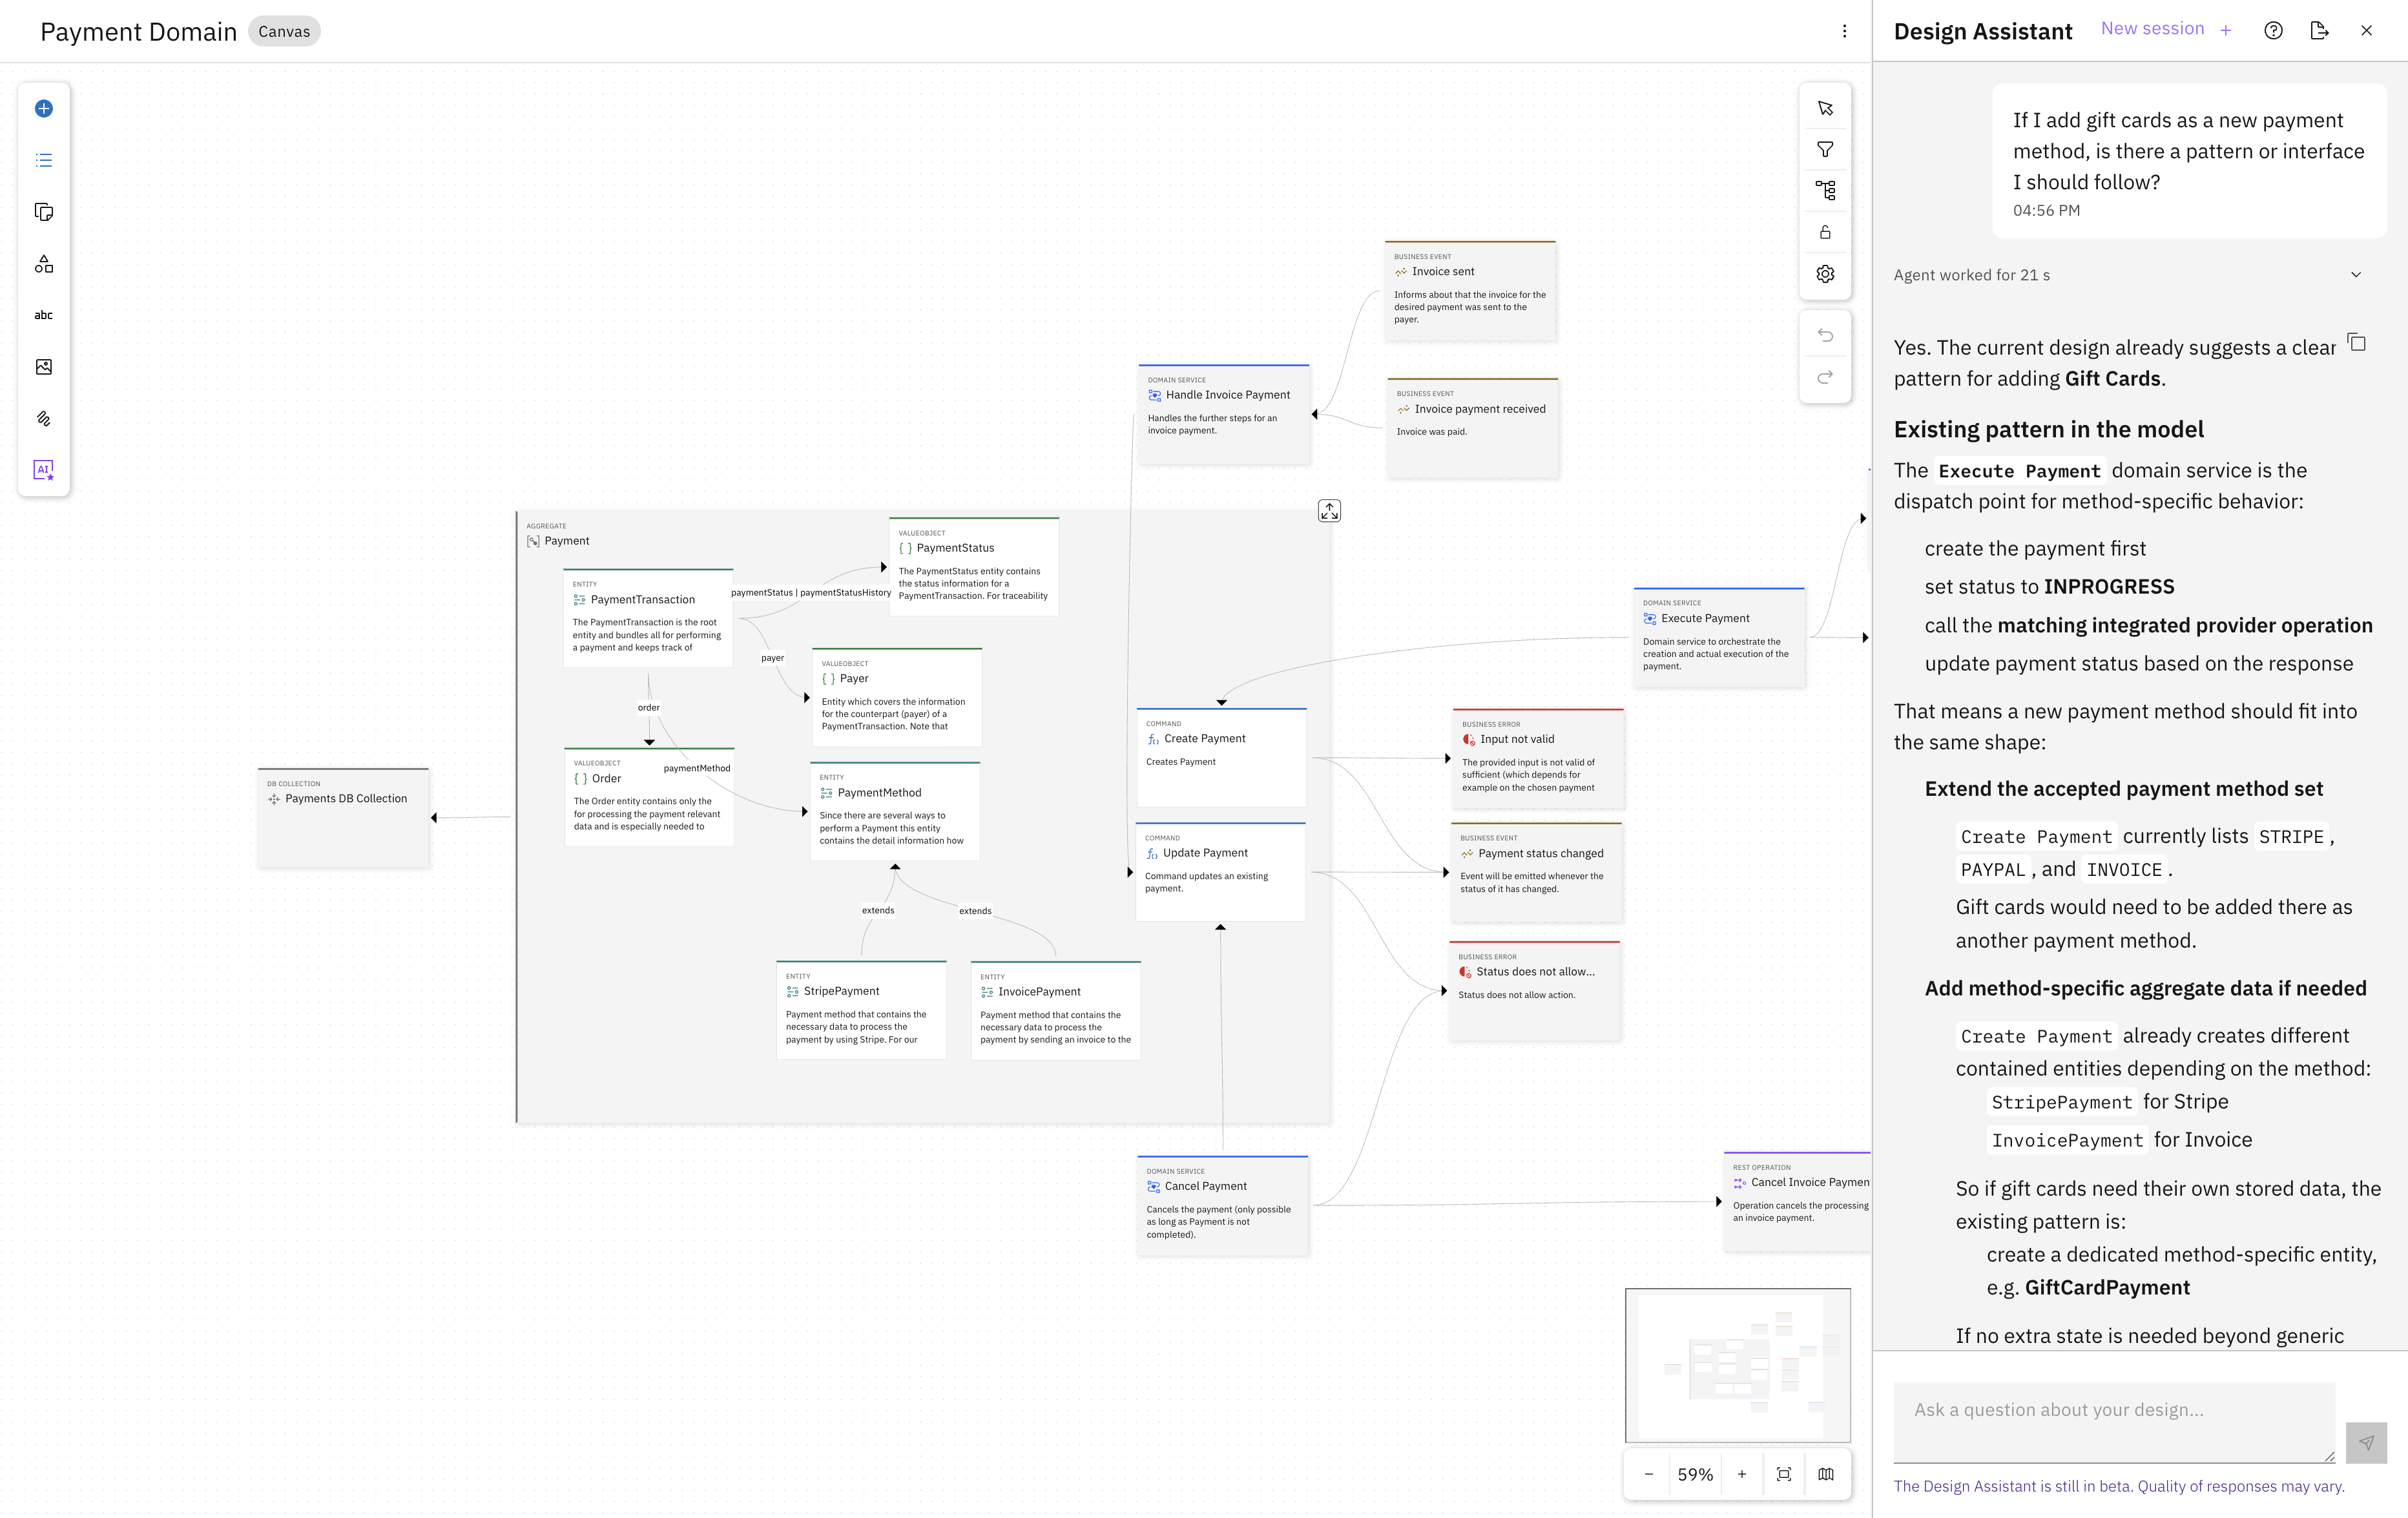Select the Cancel Payment domain service card
2408x1518 pixels.
point(1223,1205)
